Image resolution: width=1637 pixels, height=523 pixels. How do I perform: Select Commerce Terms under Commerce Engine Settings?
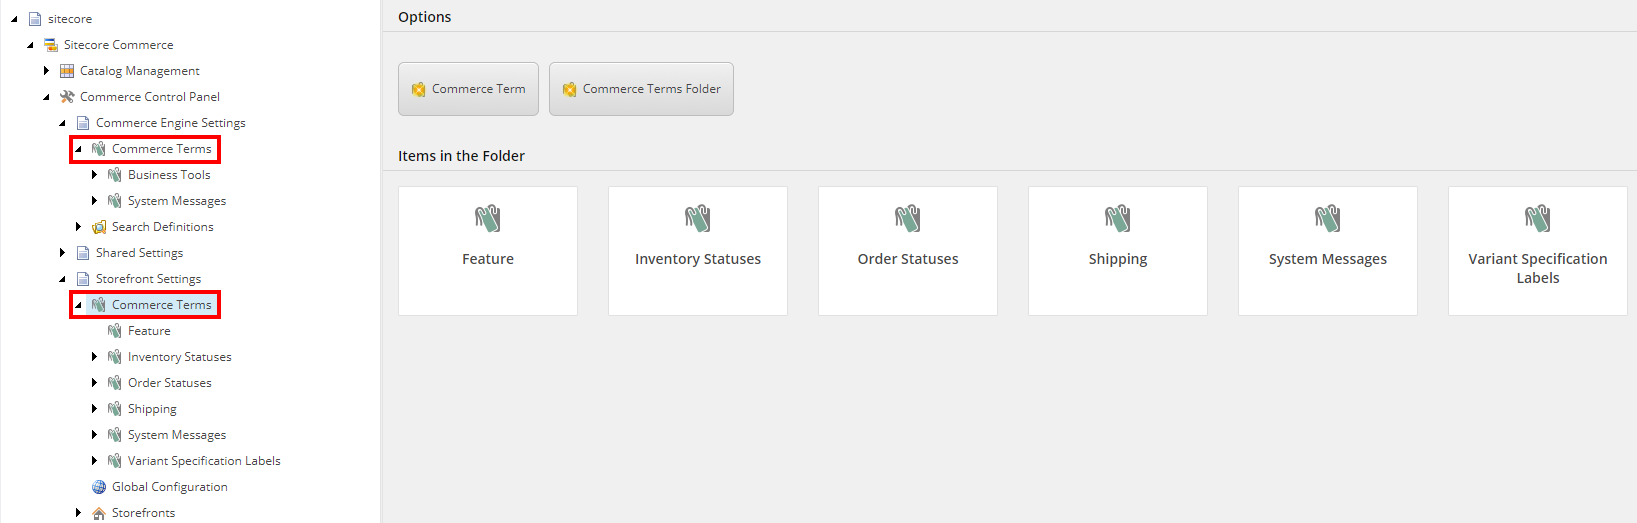point(162,149)
